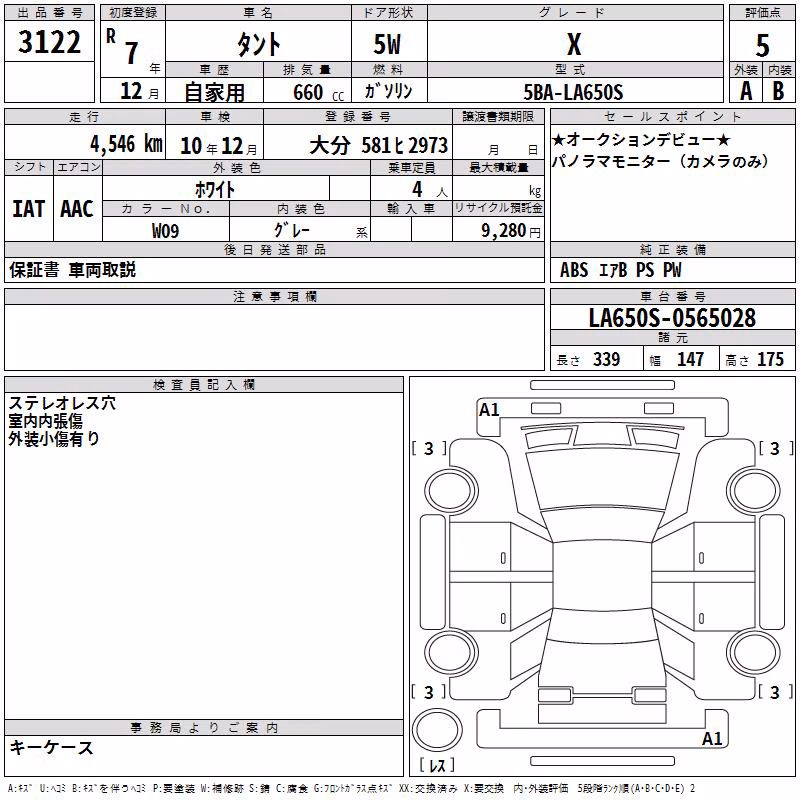This screenshot has height=800, width=800.
Task: Click width value 147
Action: [x=690, y=359]
